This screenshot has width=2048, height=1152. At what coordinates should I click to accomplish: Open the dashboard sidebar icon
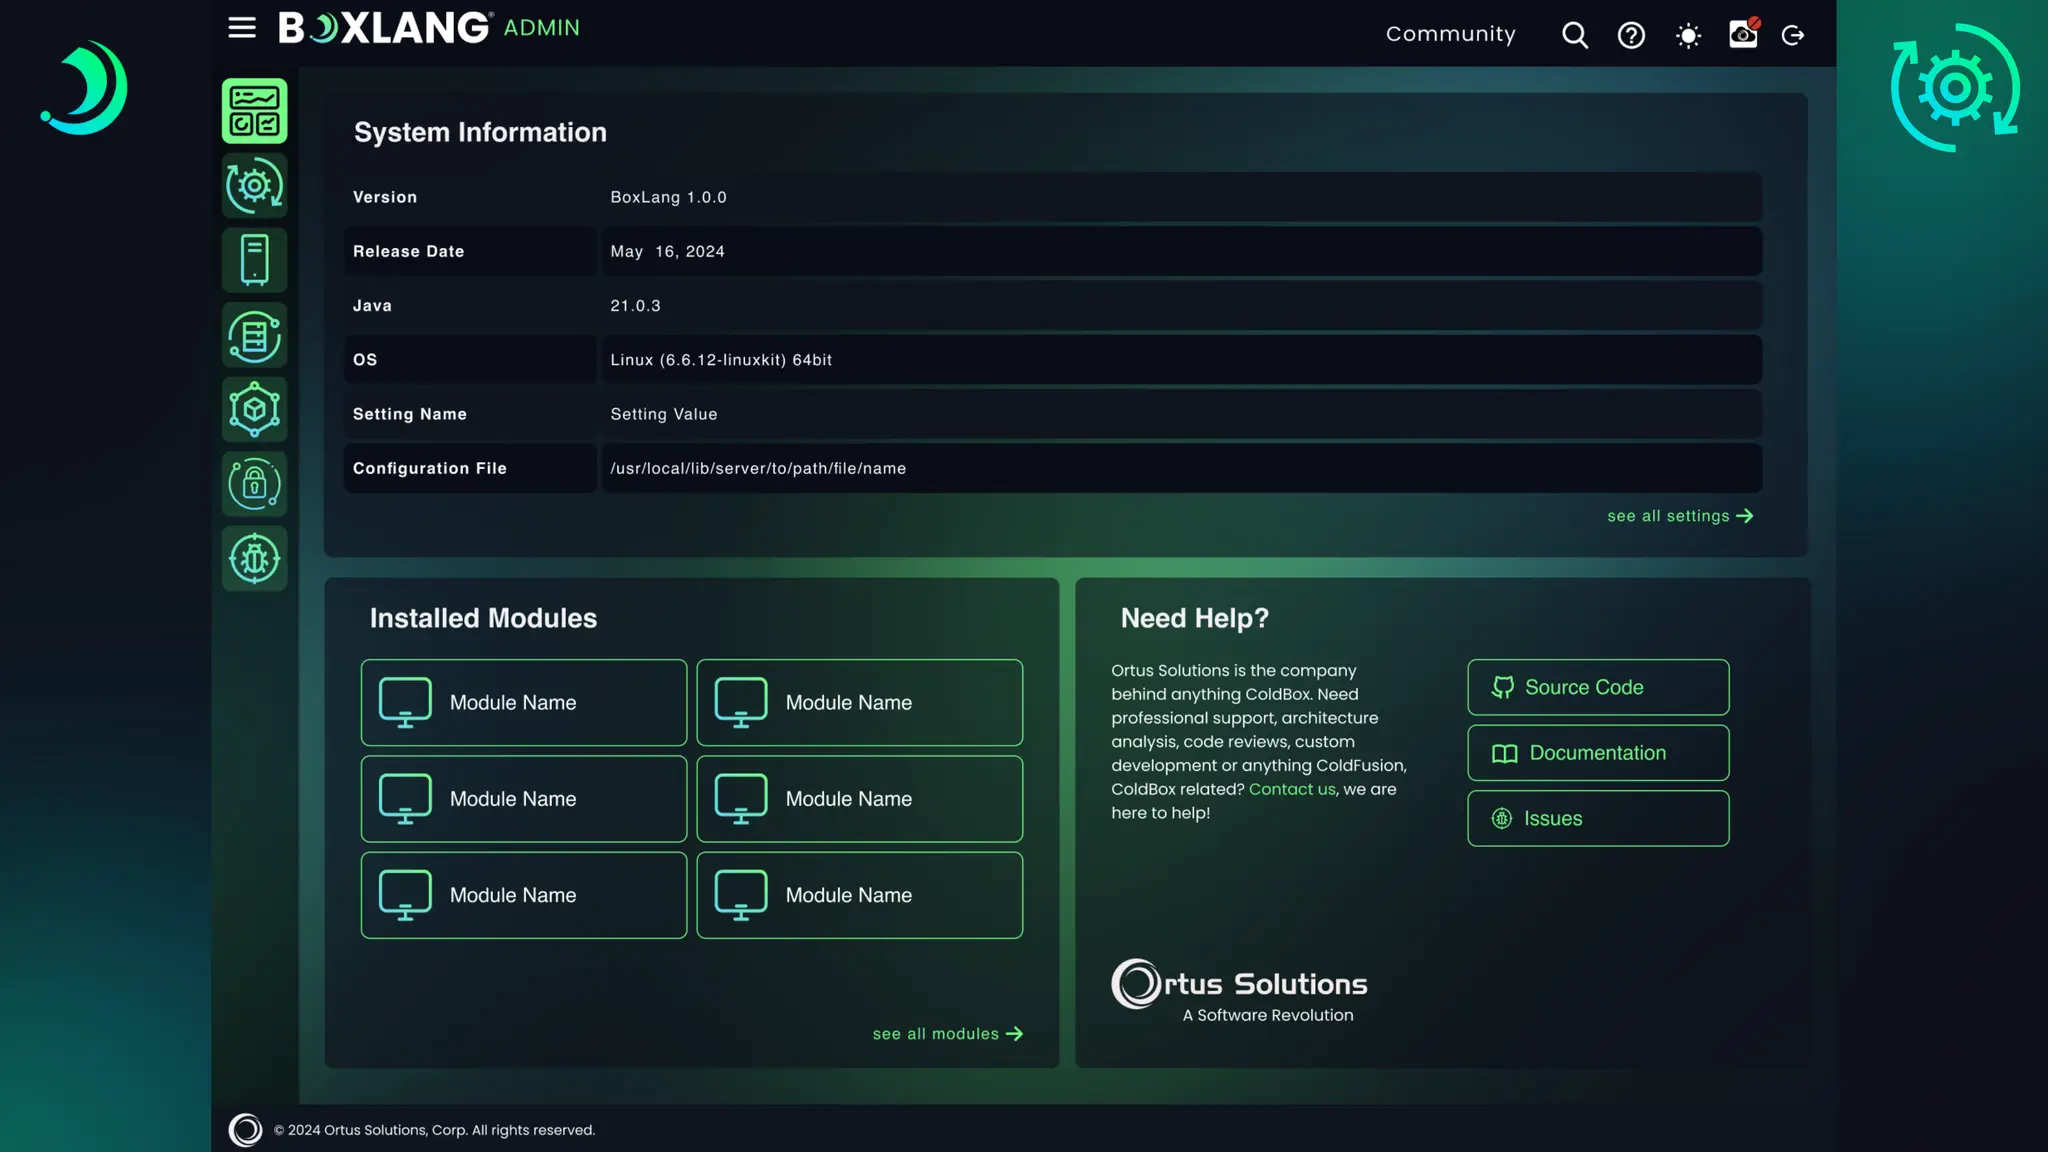tap(254, 111)
